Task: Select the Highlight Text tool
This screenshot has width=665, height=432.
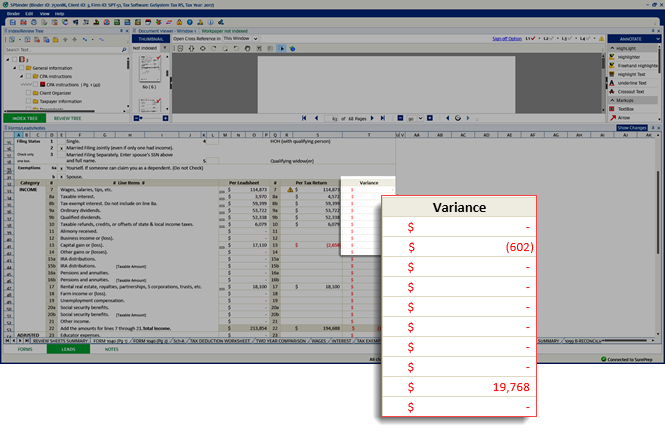Action: pyautogui.click(x=631, y=74)
